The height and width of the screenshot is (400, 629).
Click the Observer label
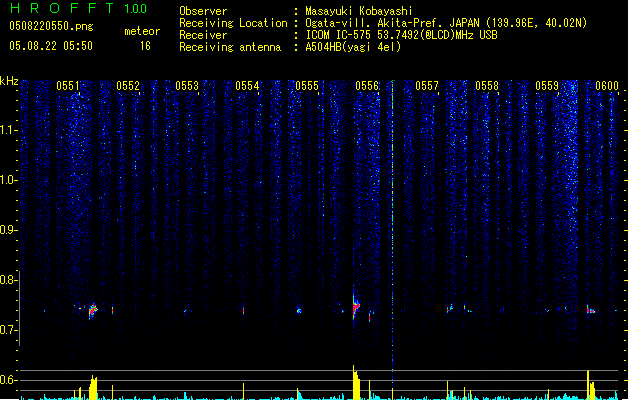(203, 11)
